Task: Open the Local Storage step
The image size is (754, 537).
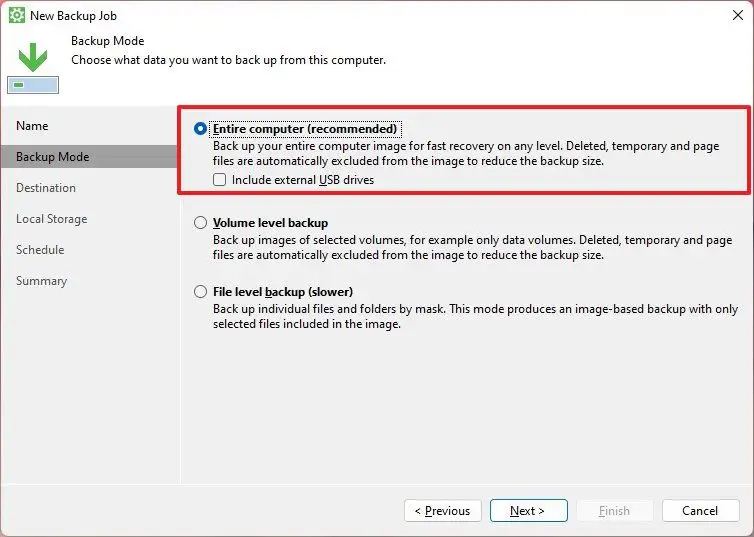Action: (51, 219)
